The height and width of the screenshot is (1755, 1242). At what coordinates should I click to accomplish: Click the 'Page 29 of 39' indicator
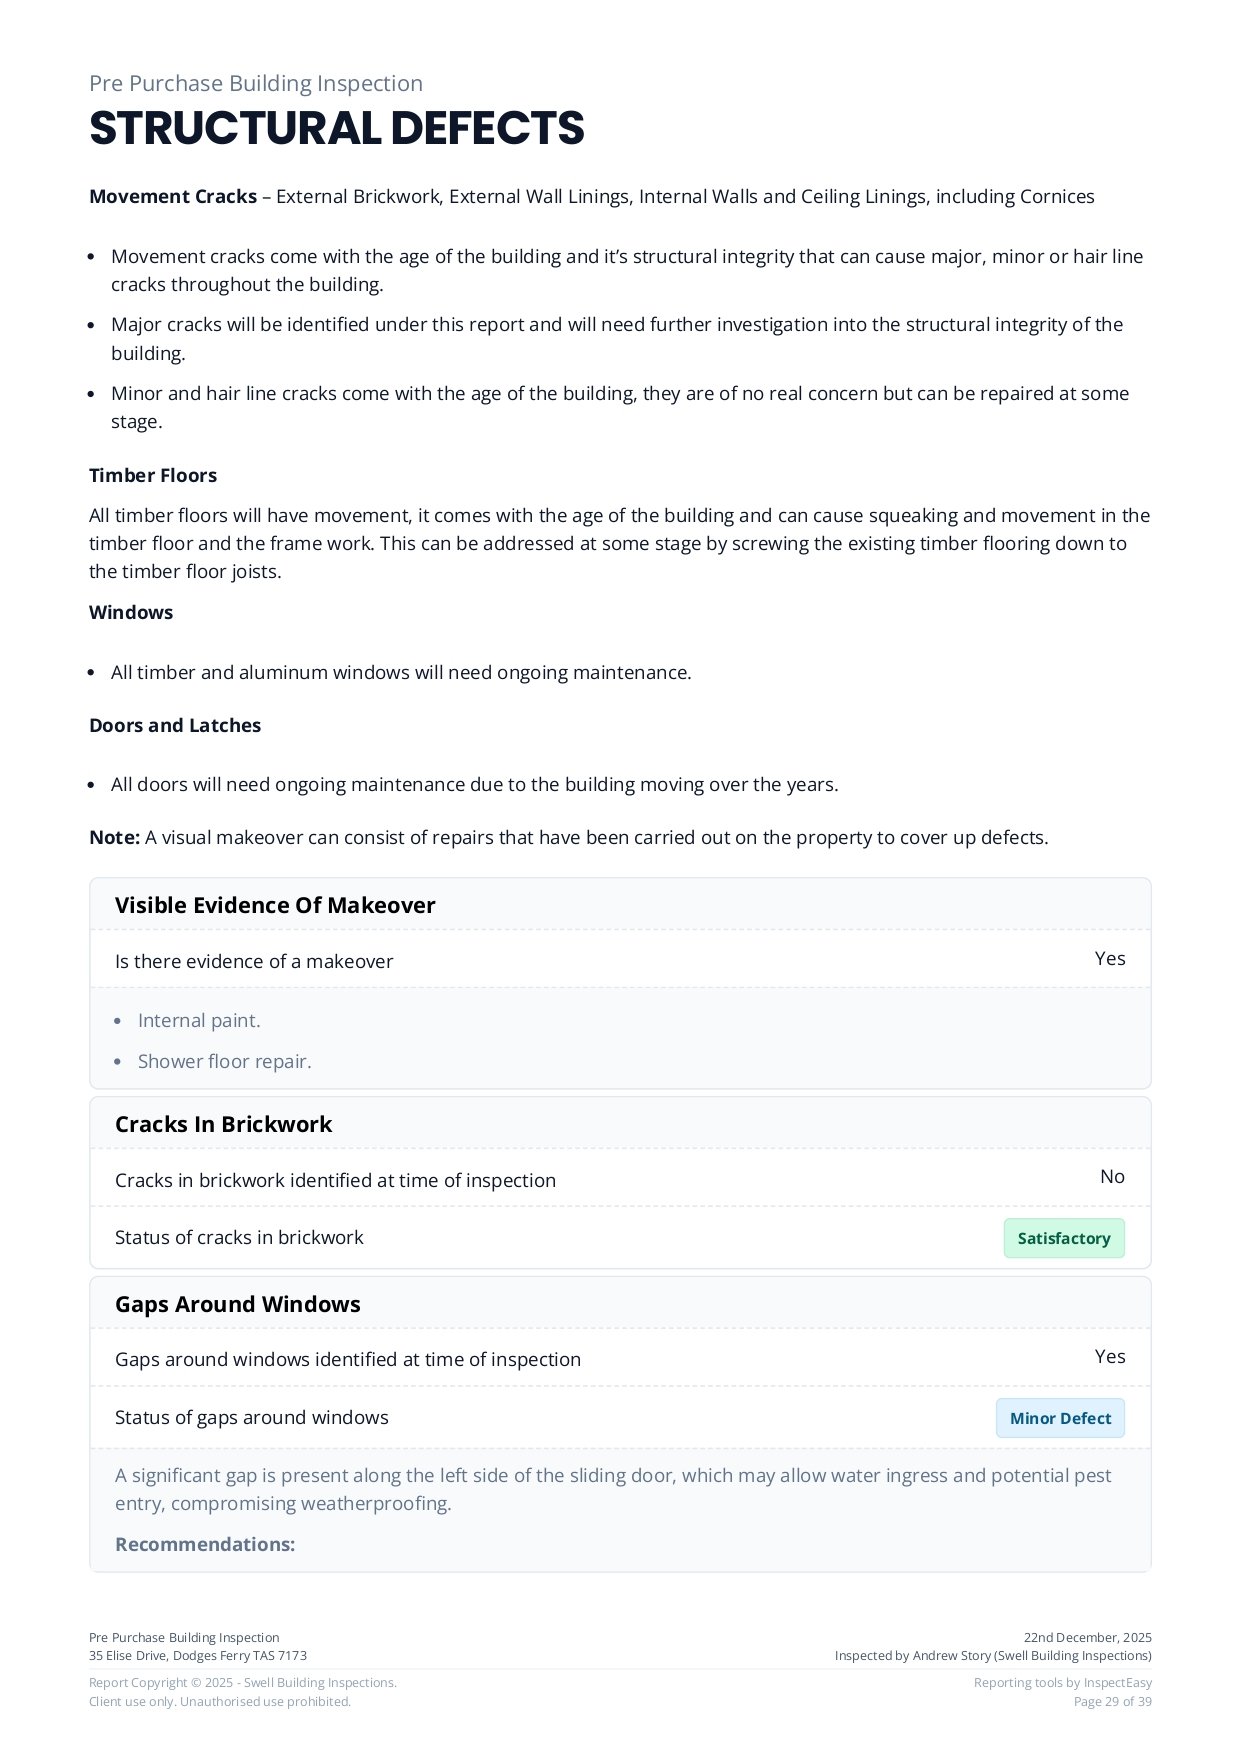point(1112,1702)
